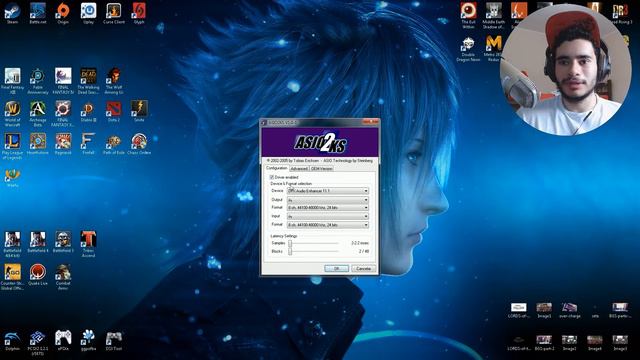
Task: Open the OEM Version tab
Action: (321, 169)
